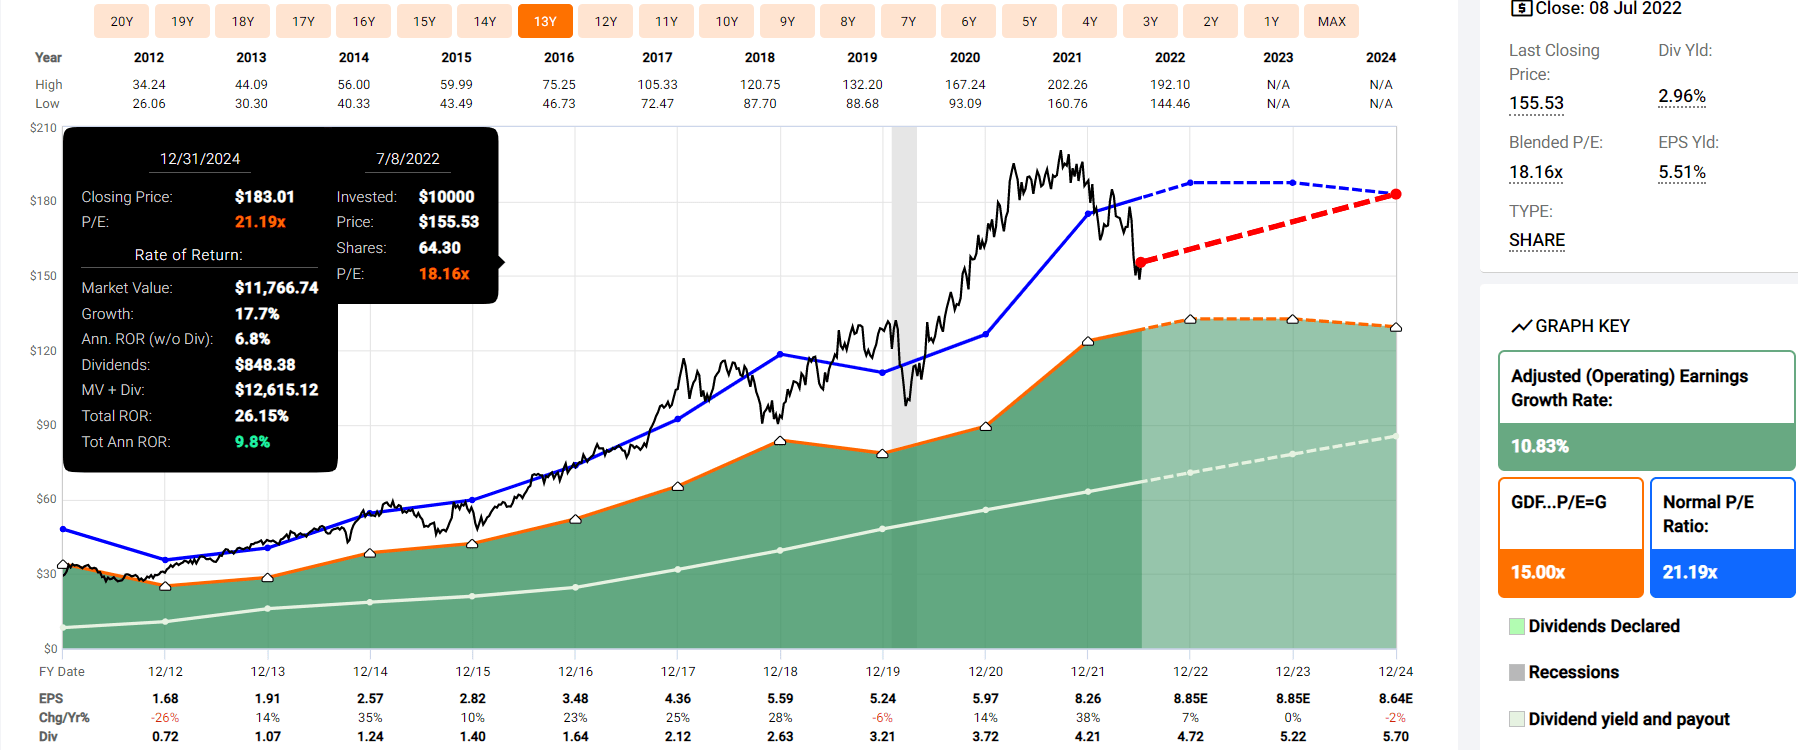Choose the 11Y time range

(666, 21)
